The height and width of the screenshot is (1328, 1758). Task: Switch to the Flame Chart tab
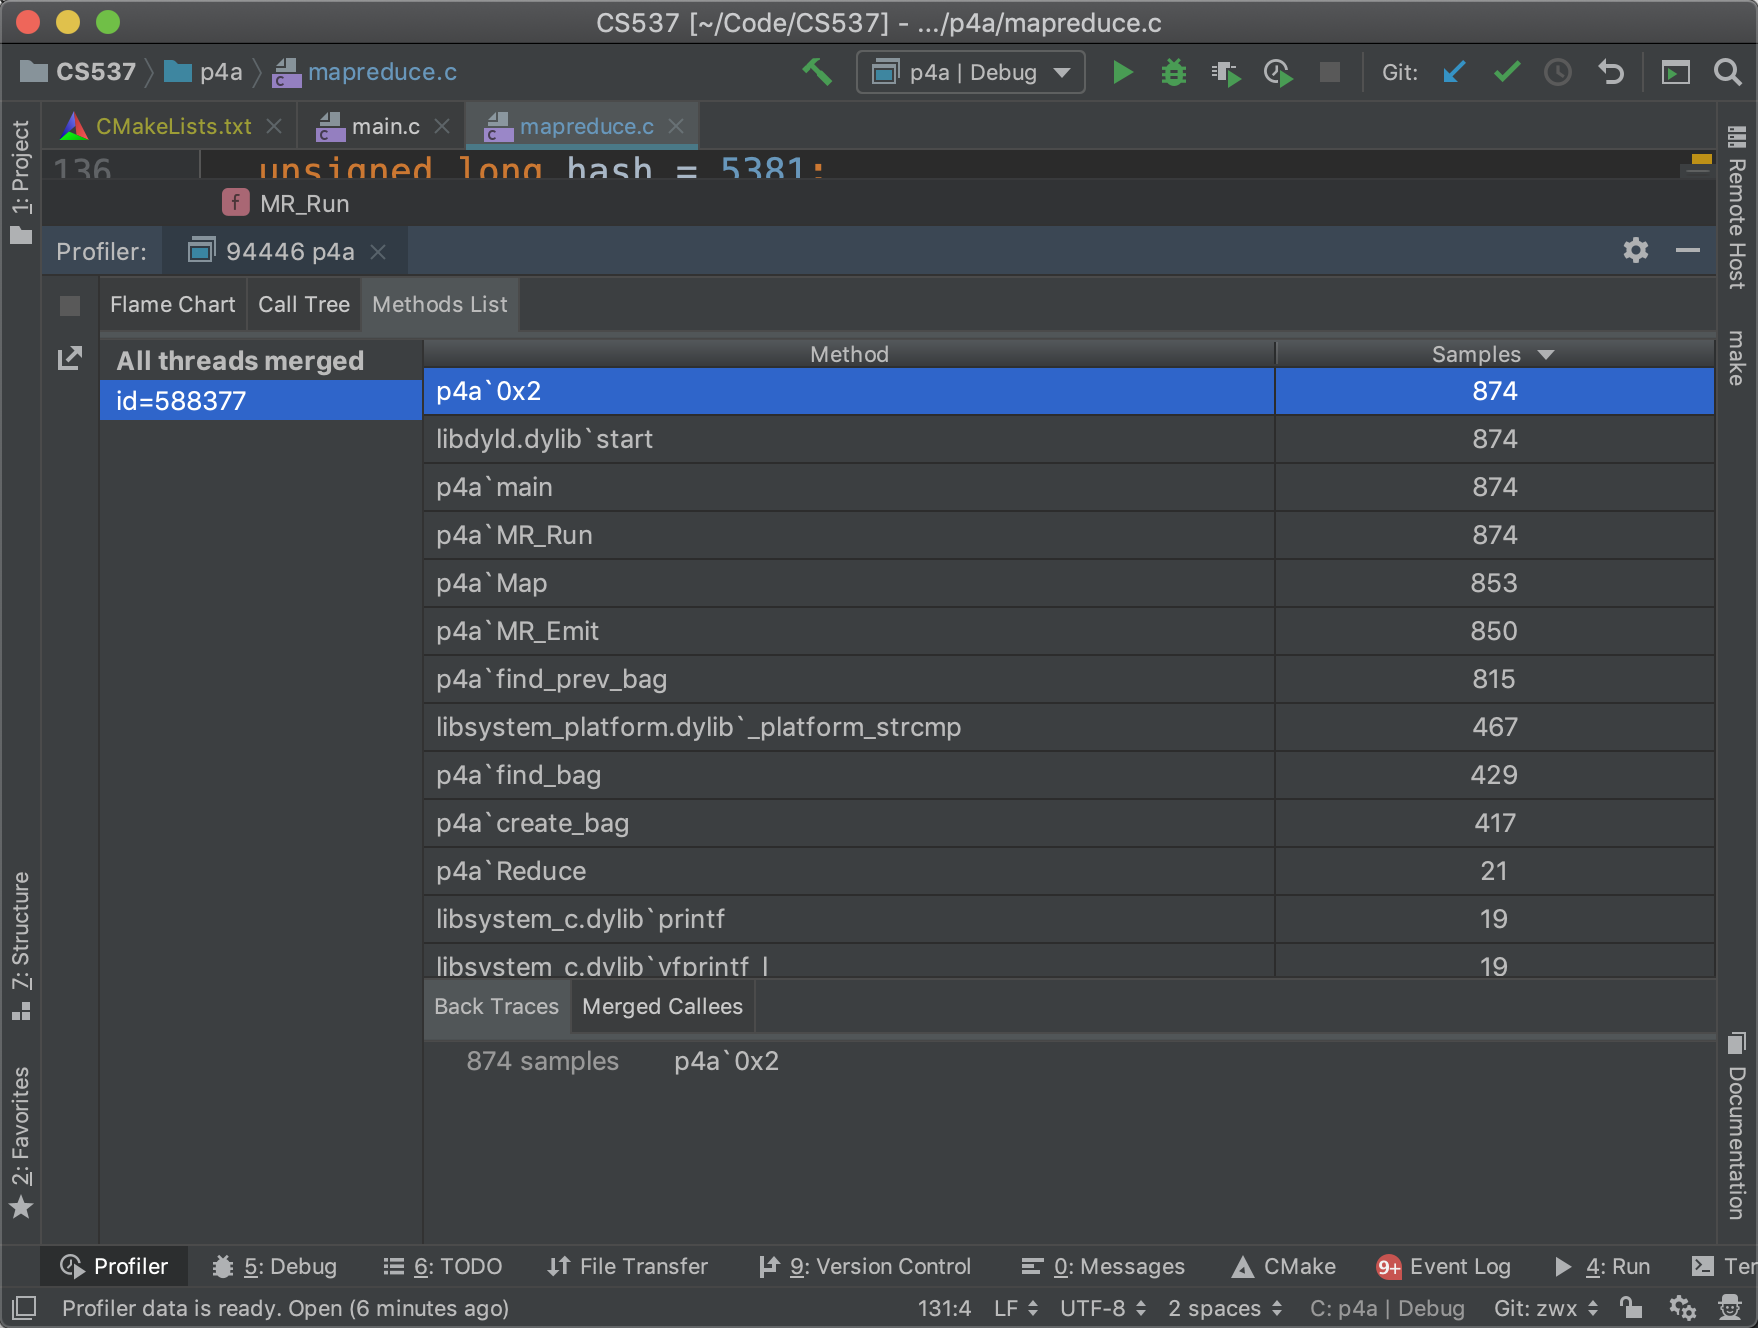click(172, 304)
